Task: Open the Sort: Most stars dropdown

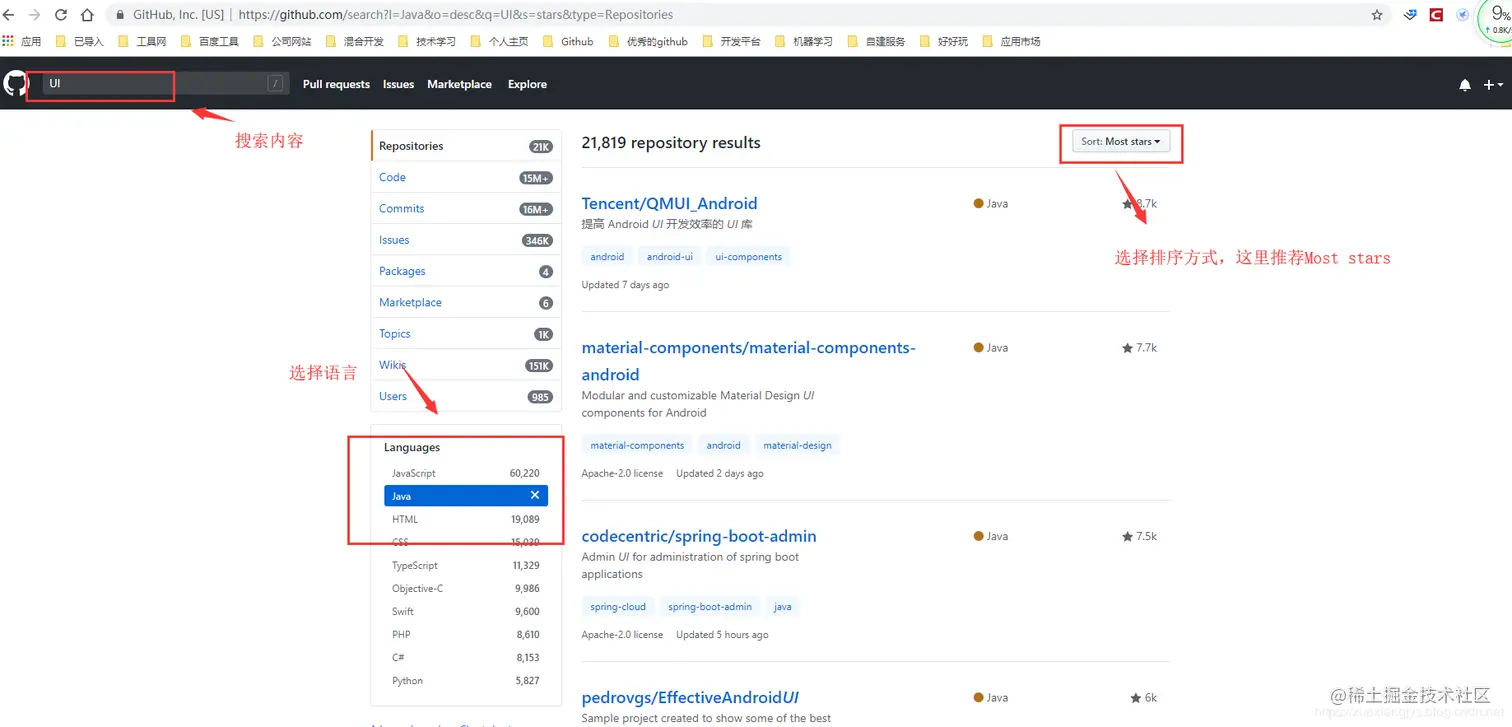Action: pos(1121,142)
